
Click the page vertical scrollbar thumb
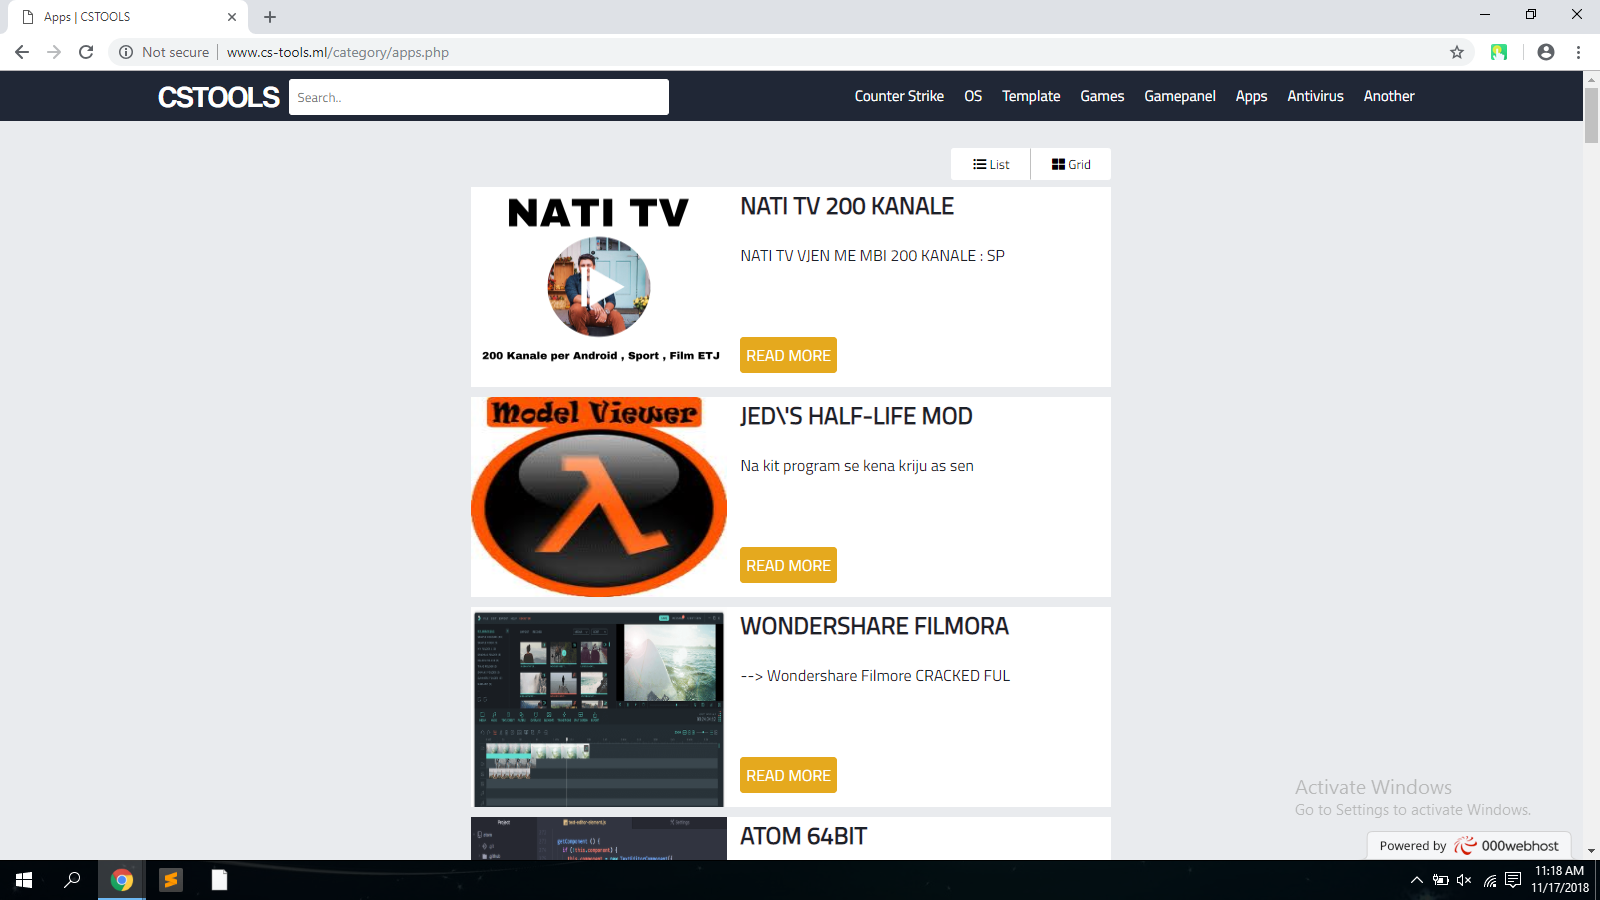(x=1591, y=115)
